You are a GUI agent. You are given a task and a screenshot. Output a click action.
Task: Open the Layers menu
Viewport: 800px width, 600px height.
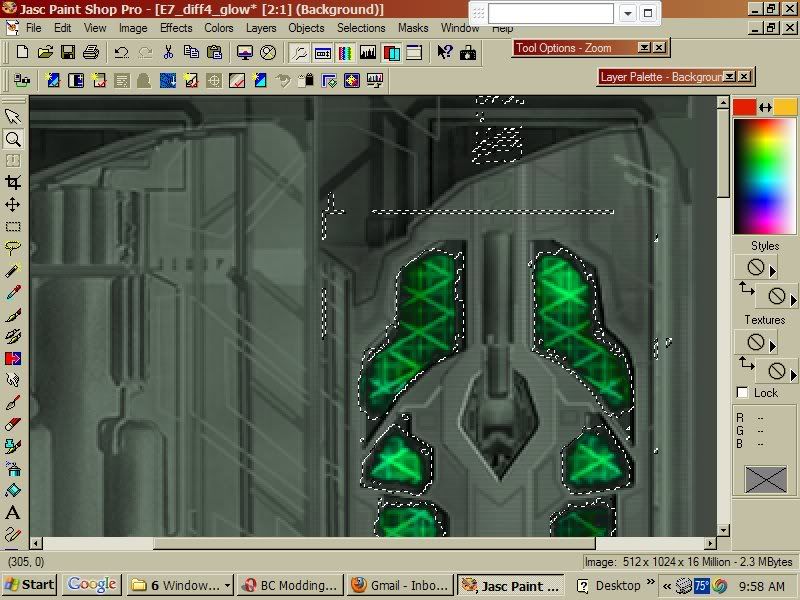261,28
